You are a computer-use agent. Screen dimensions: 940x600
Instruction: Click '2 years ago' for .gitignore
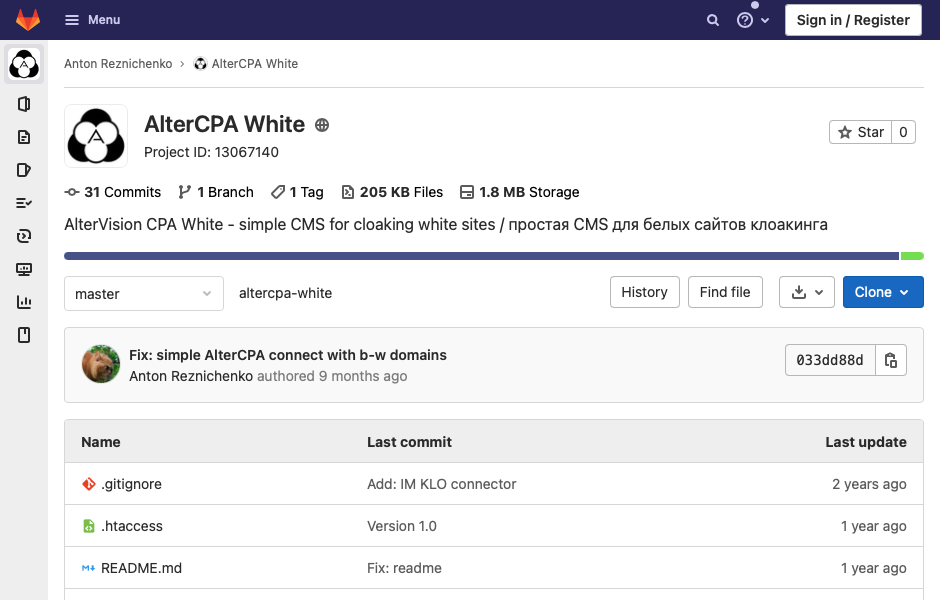click(x=869, y=484)
